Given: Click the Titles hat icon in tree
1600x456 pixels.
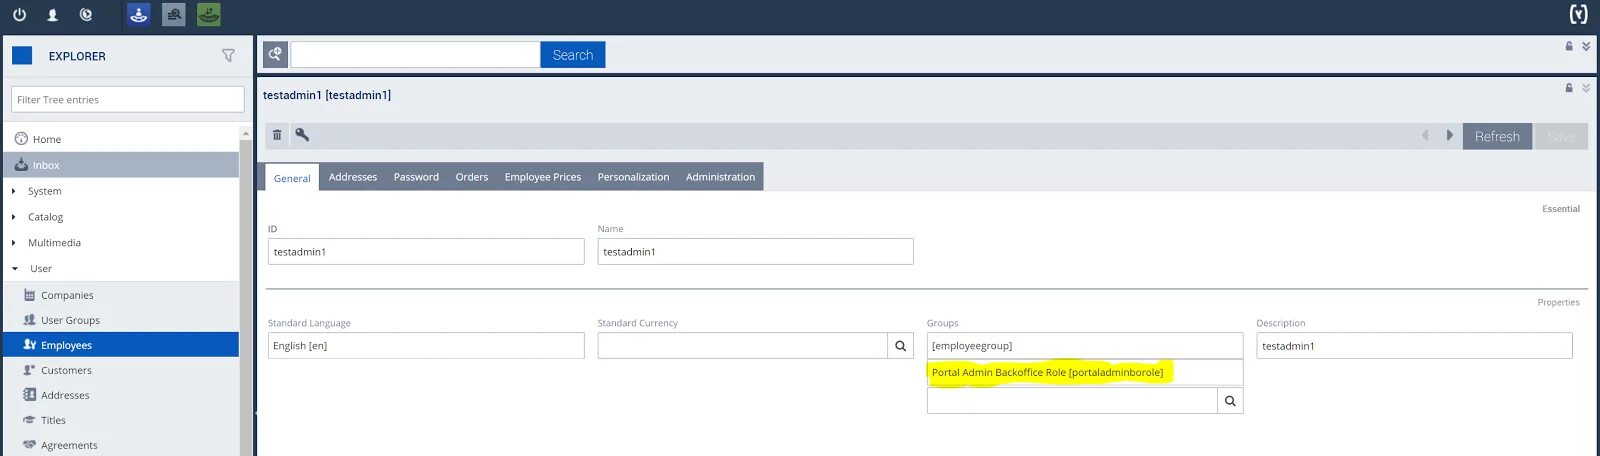Looking at the screenshot, I should click(29, 420).
